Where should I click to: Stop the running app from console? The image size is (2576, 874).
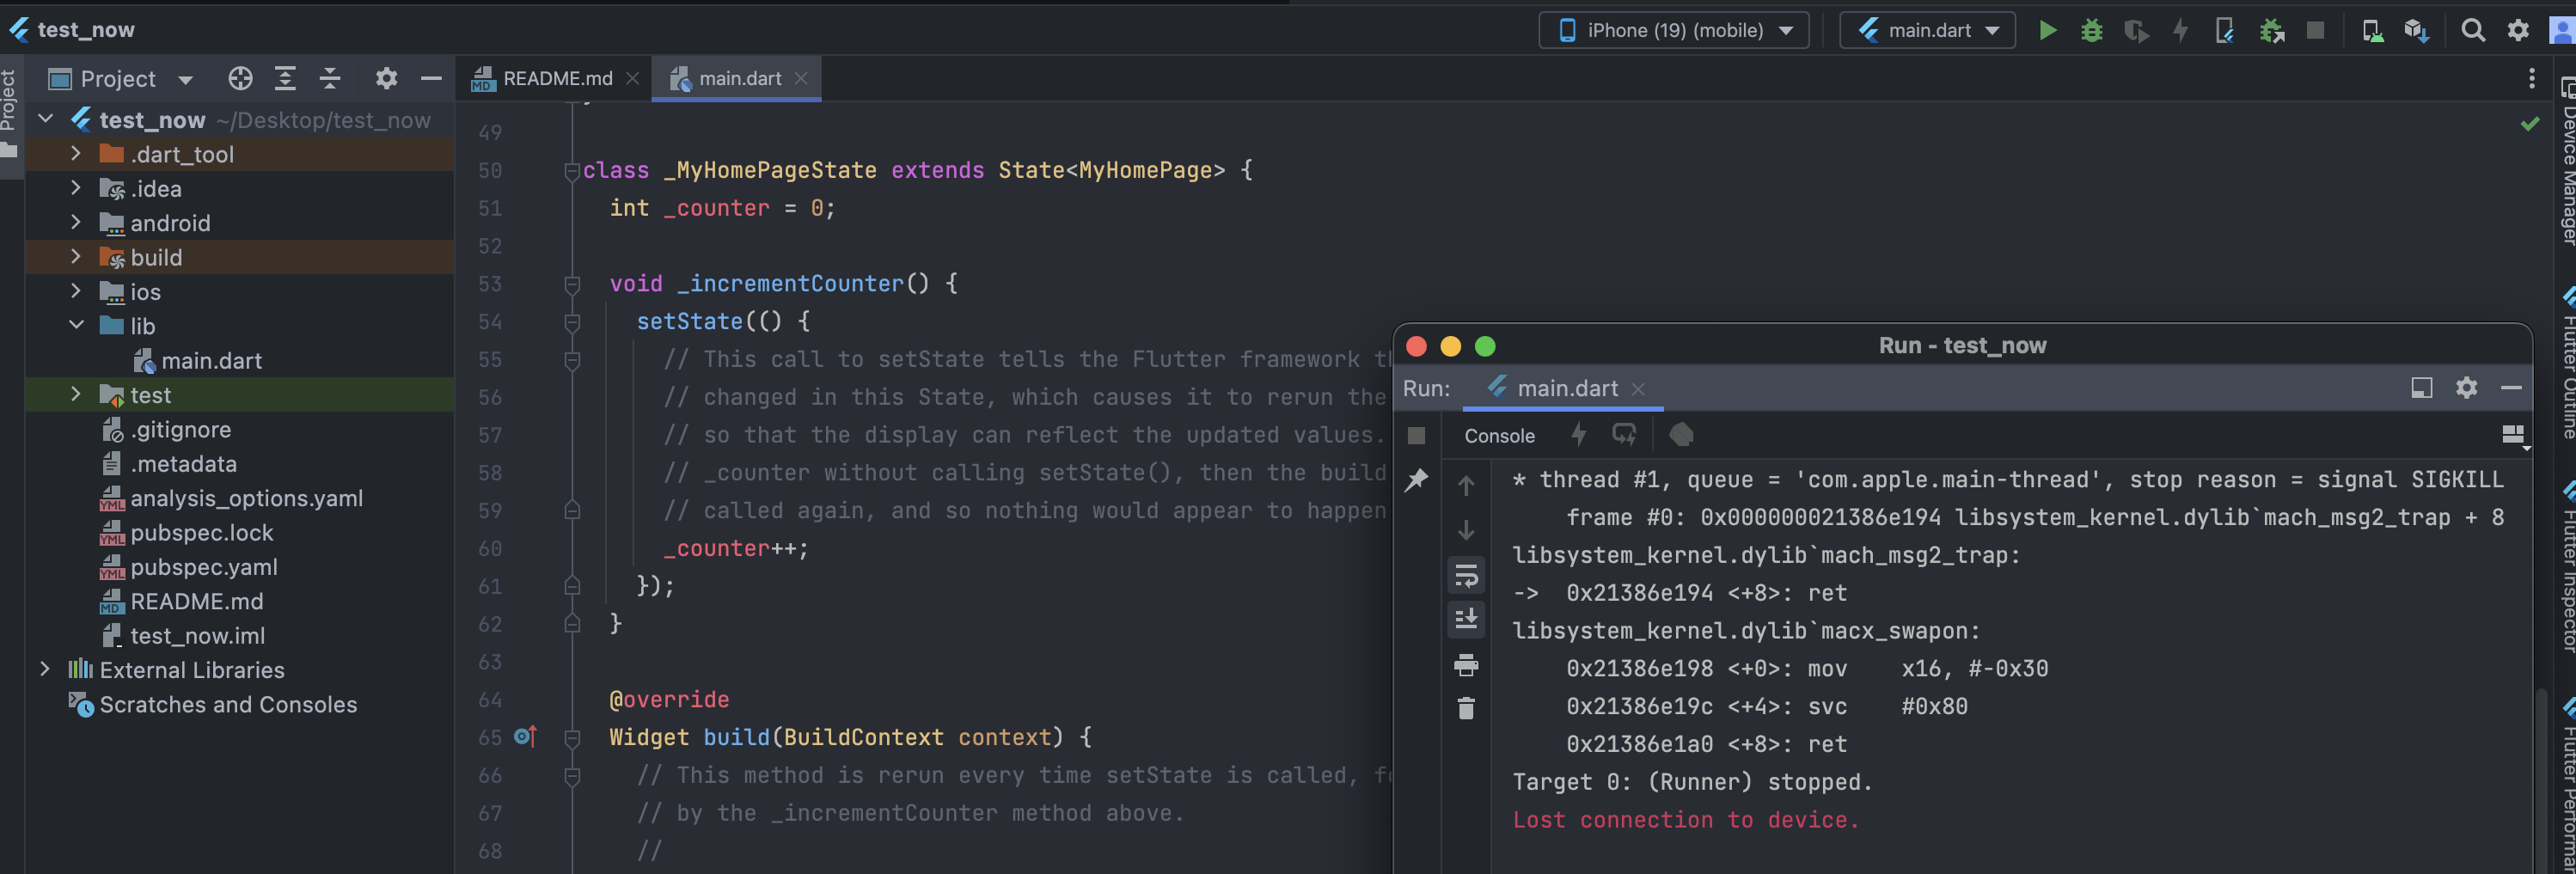(x=1416, y=435)
